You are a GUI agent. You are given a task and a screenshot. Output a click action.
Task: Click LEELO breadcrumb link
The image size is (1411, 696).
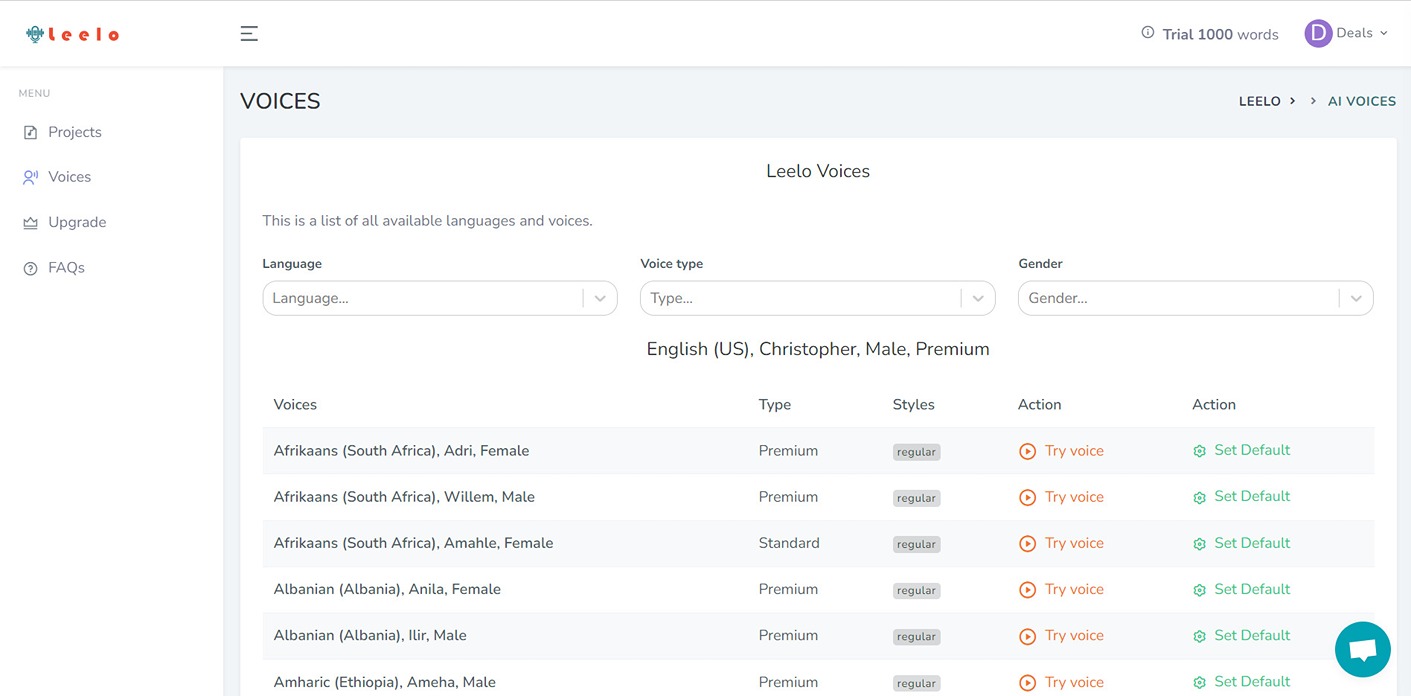coord(1260,101)
